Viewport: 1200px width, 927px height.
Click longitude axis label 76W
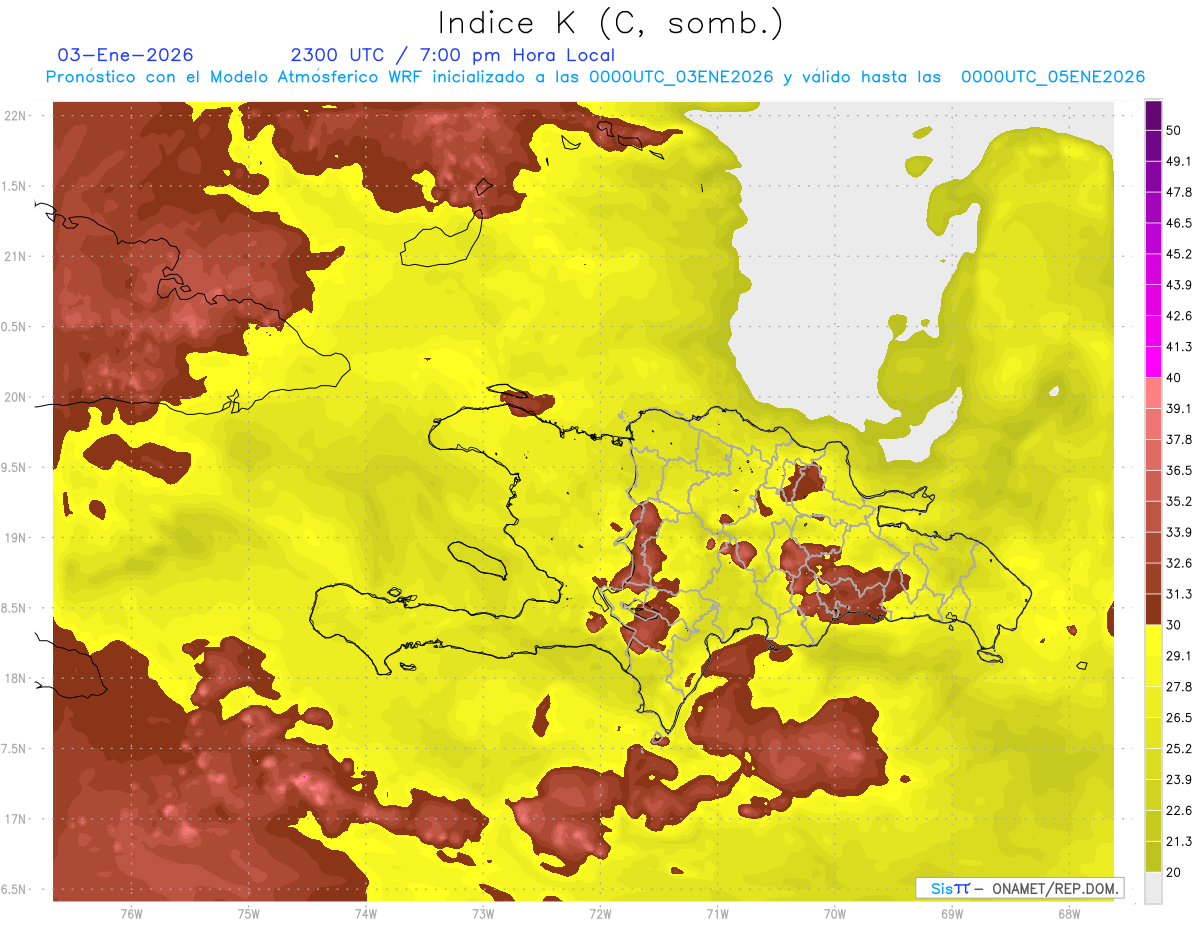click(131, 914)
